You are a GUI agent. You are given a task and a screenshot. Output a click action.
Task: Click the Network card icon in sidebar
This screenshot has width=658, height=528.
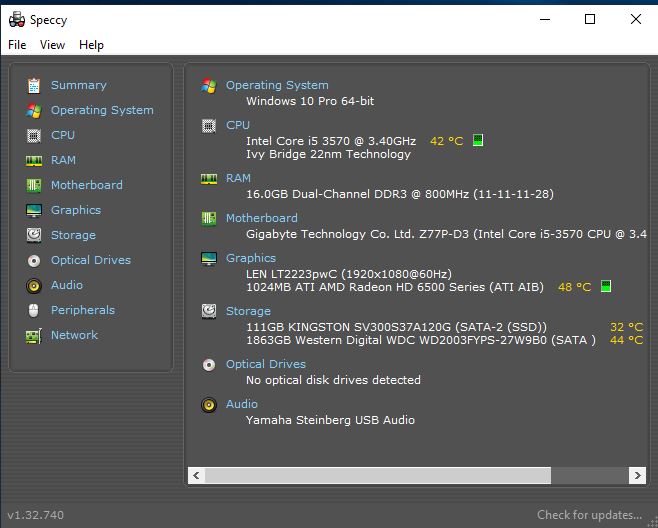34,336
